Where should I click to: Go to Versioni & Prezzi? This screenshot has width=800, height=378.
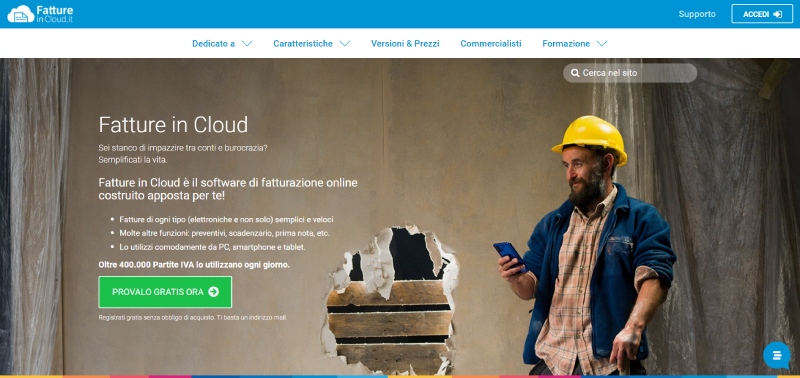click(x=405, y=43)
